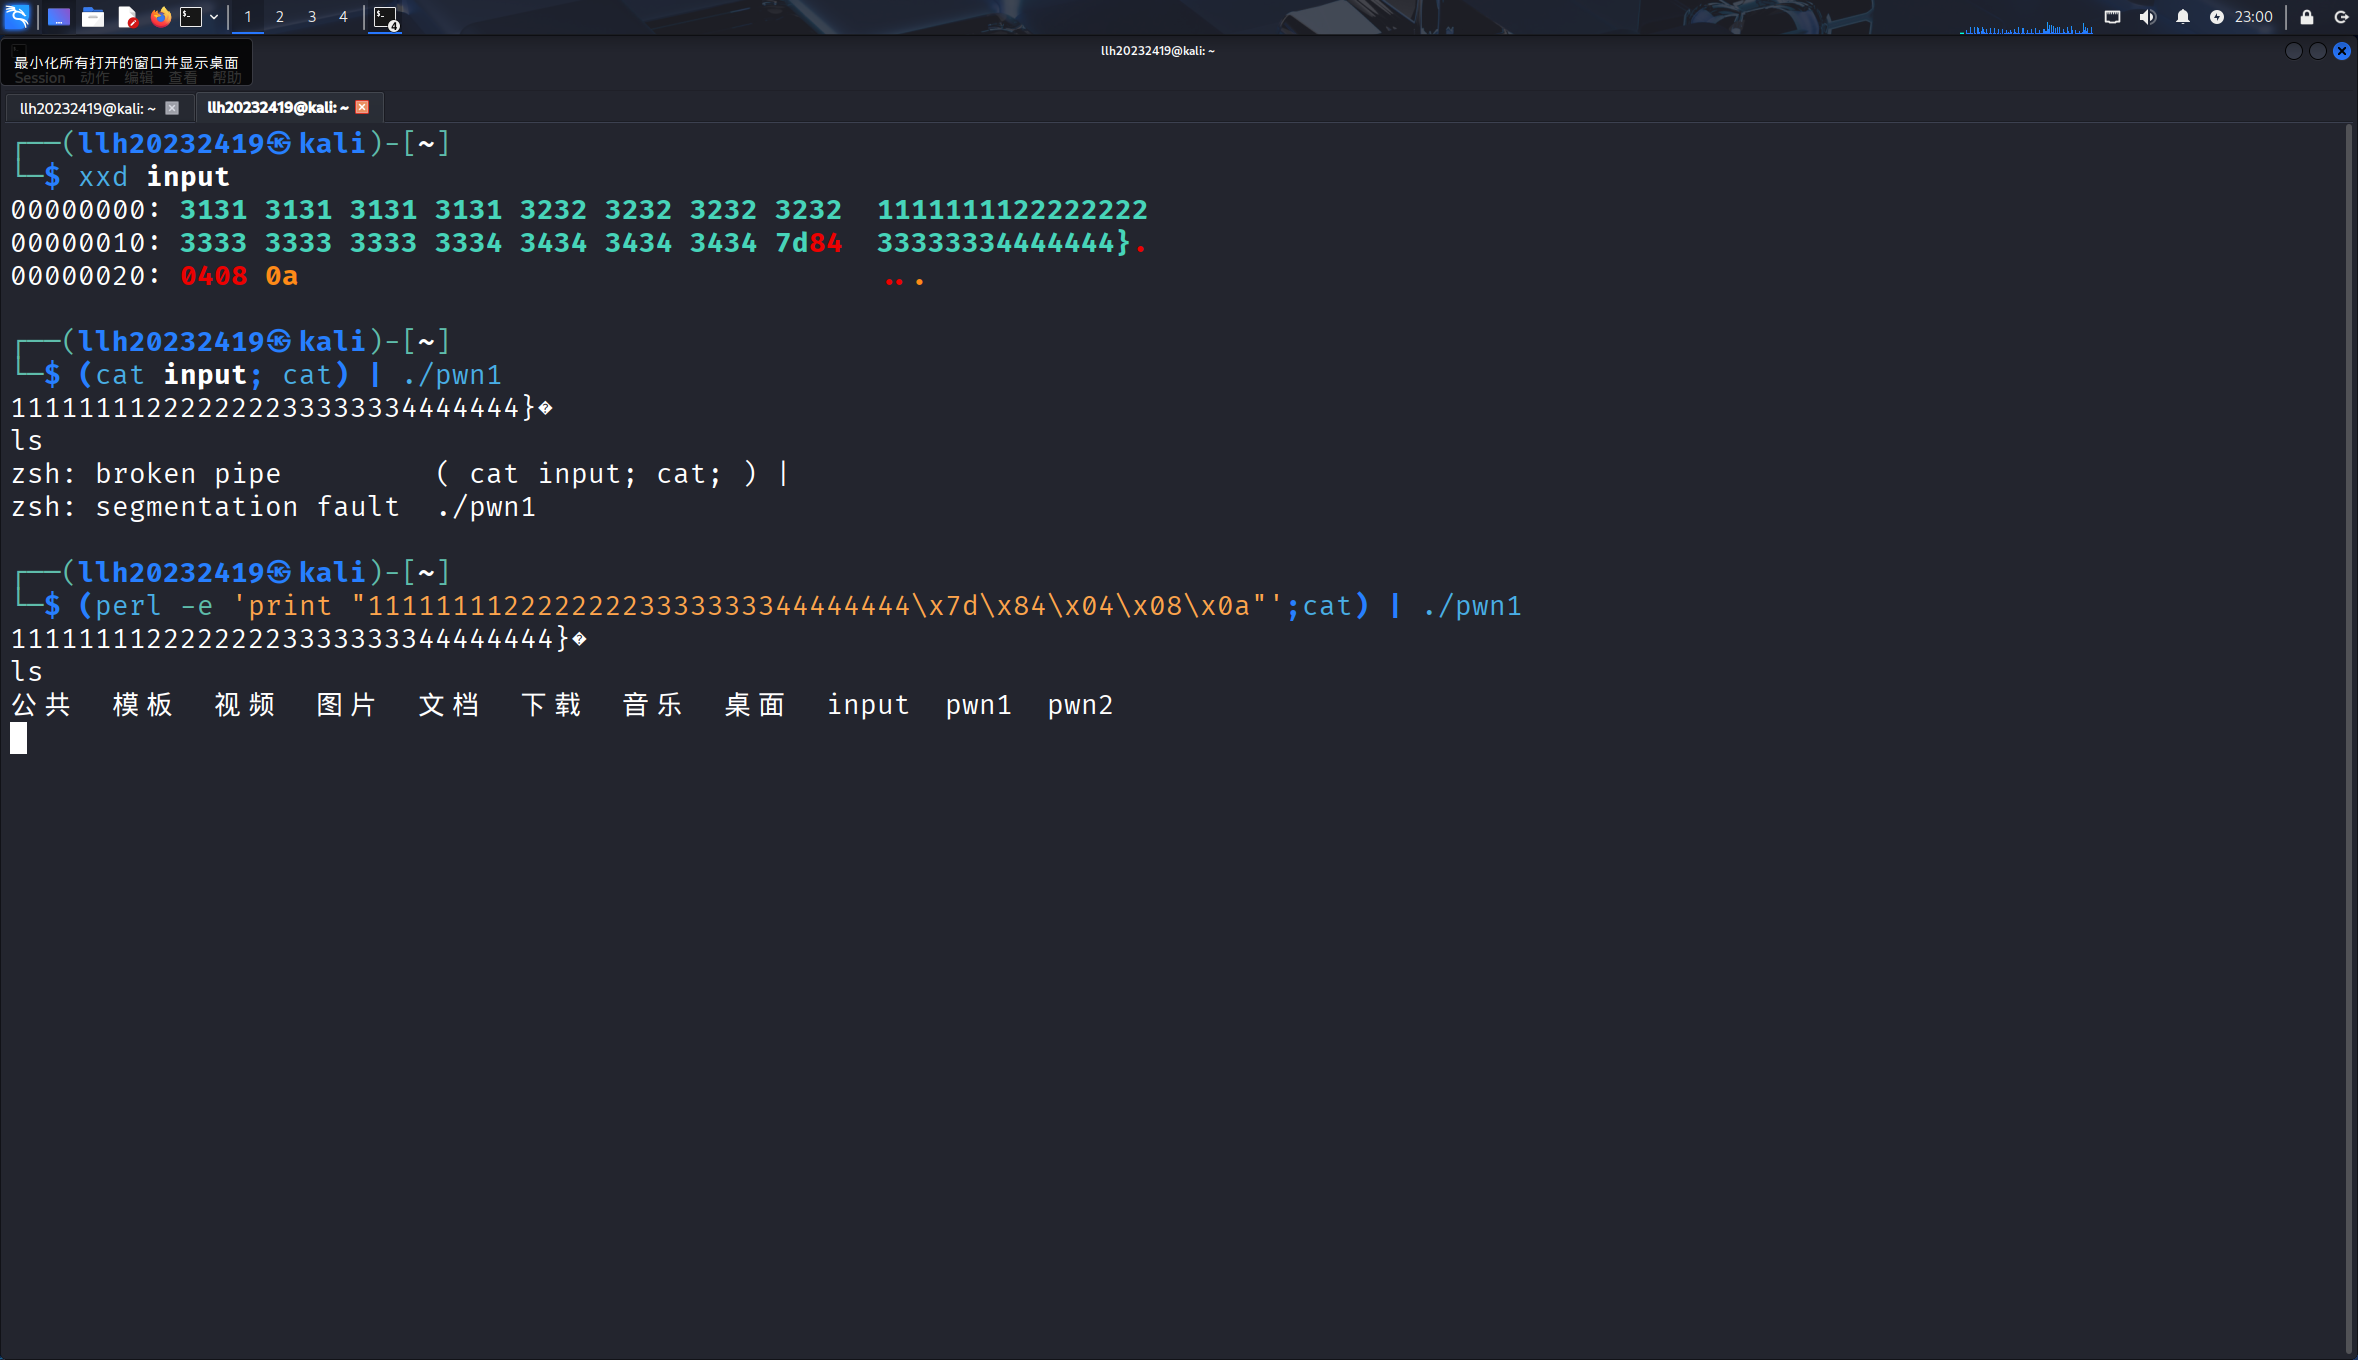Open the file manager launcher
The height and width of the screenshot is (1360, 2358).
[x=93, y=16]
